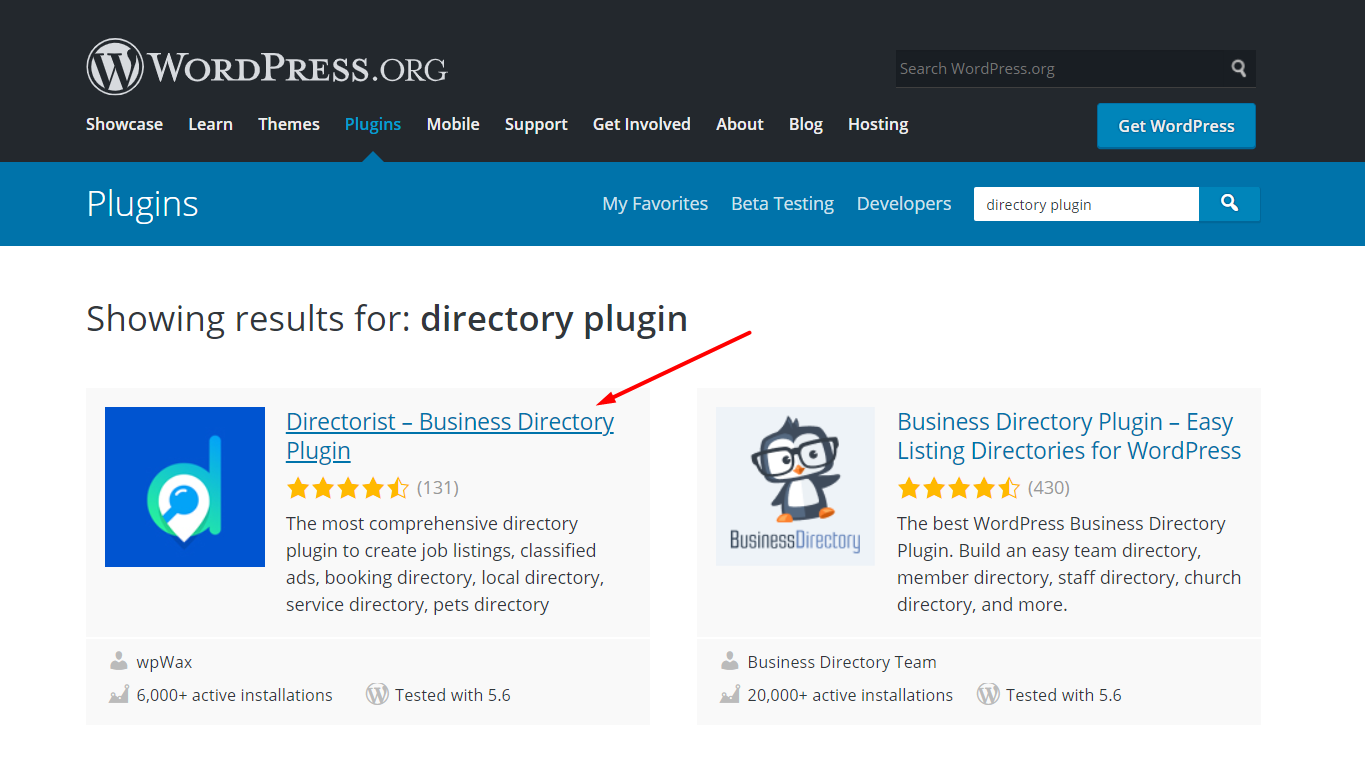The image size is (1365, 763).
Task: Open the Get Involved menu item
Action: 642,124
